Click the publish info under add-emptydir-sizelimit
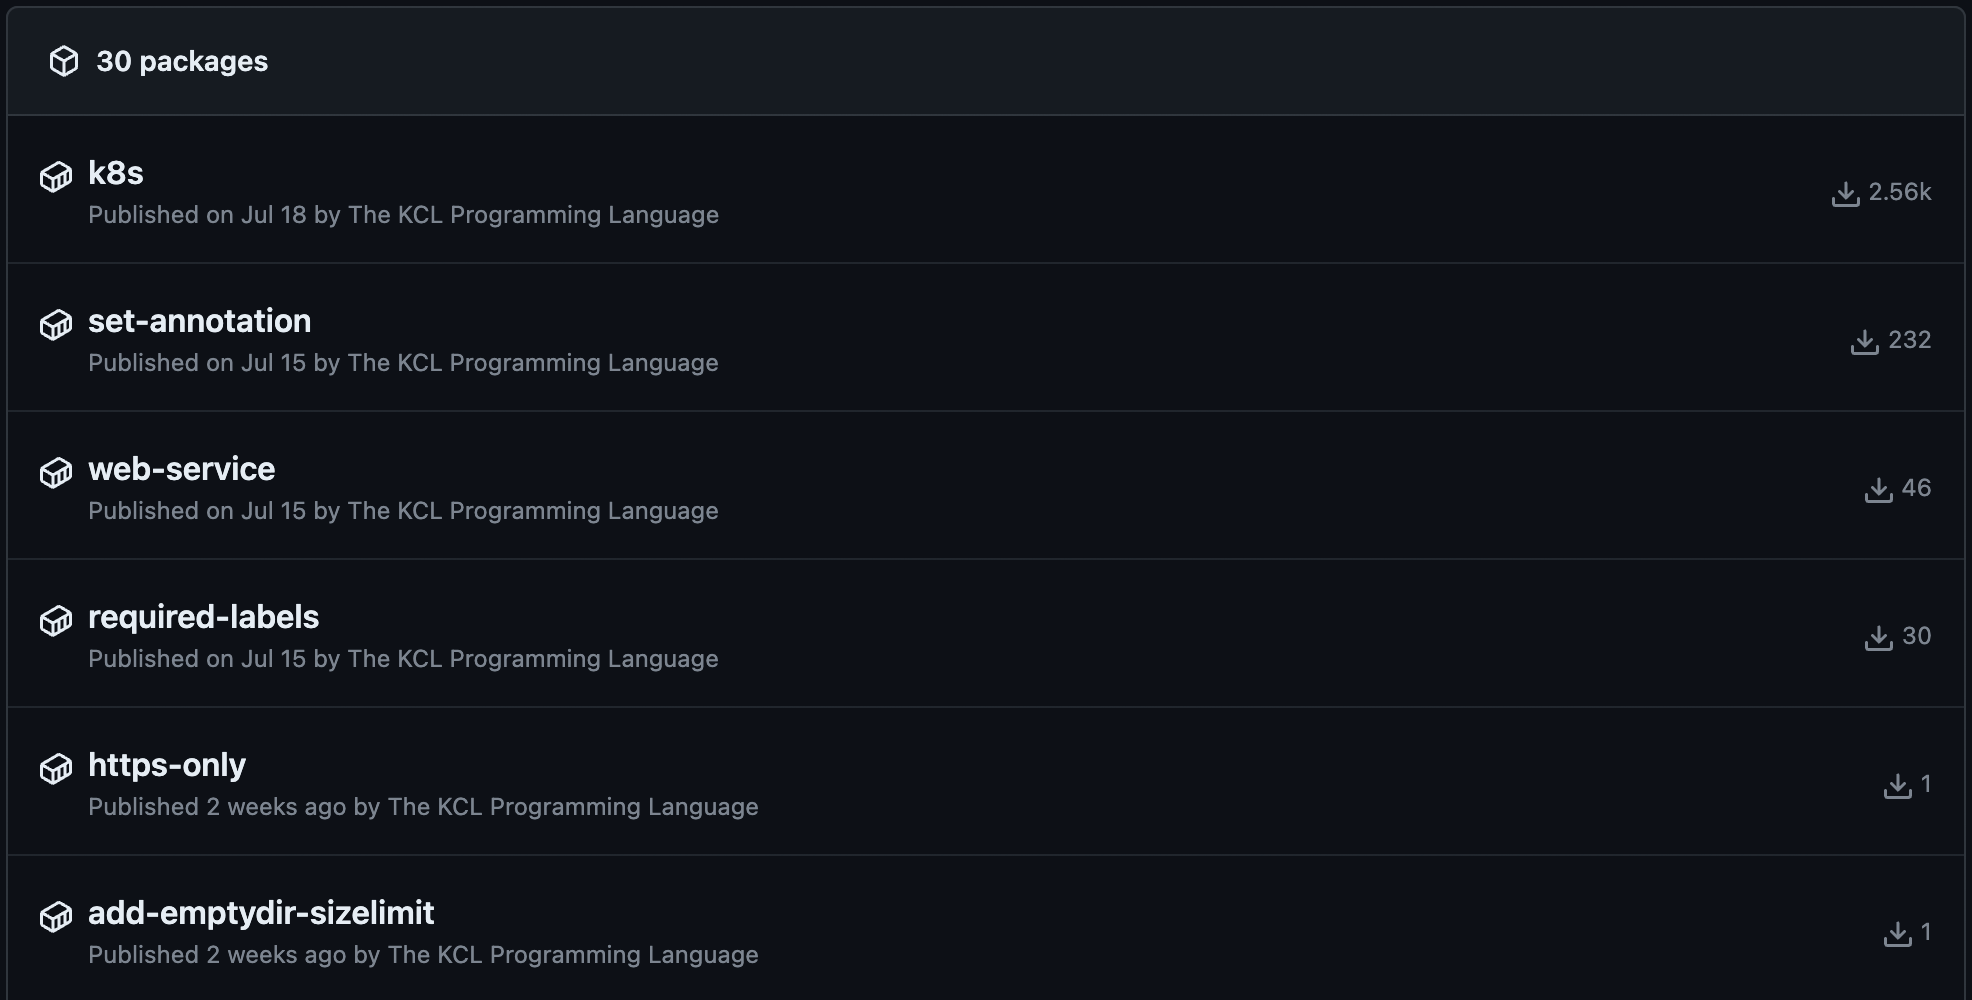The width and height of the screenshot is (1972, 1000). pyautogui.click(x=424, y=955)
